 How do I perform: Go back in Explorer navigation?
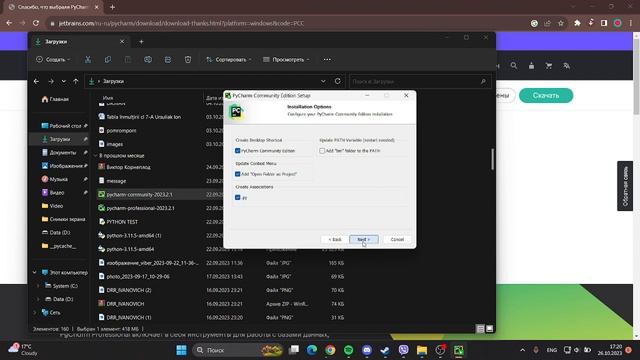pyautogui.click(x=36, y=82)
